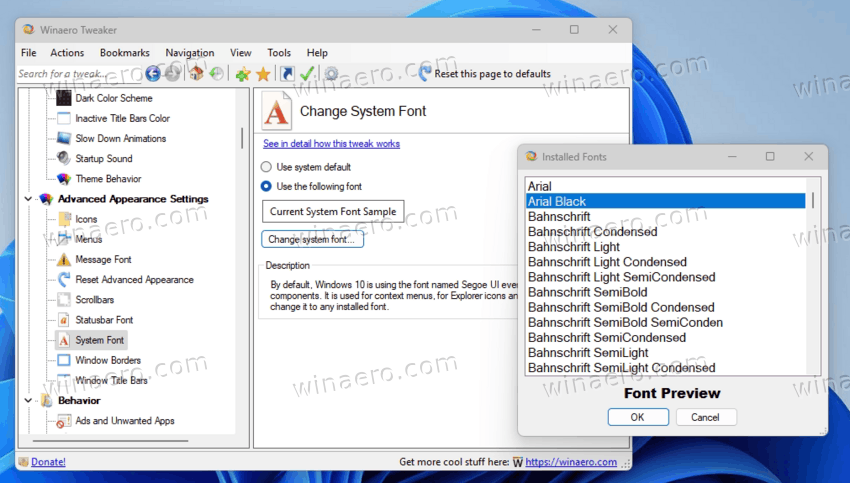Open settings with the gear toolbar icon
This screenshot has width=850, height=483.
[x=331, y=74]
